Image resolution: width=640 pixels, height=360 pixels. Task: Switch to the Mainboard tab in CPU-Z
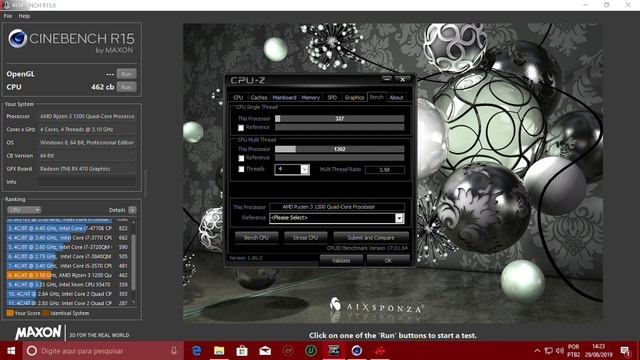pos(284,98)
